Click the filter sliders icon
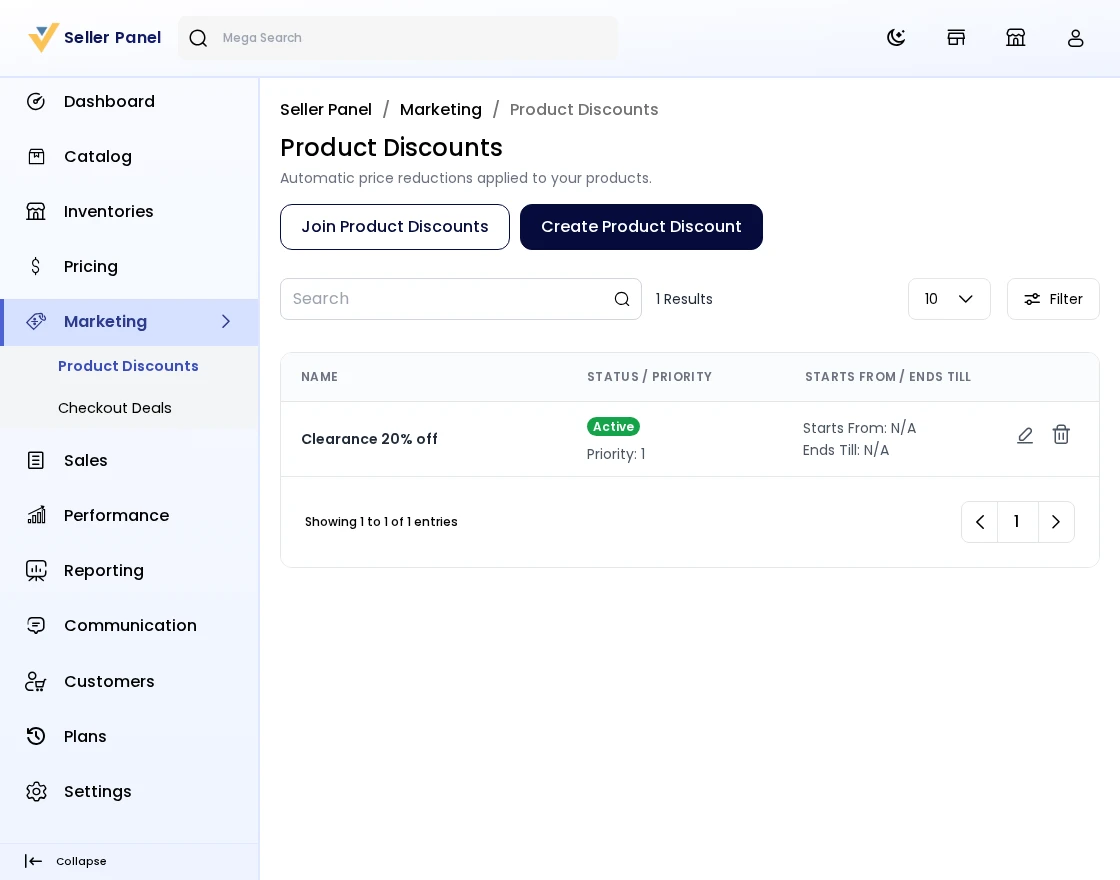 pyautogui.click(x=1032, y=299)
